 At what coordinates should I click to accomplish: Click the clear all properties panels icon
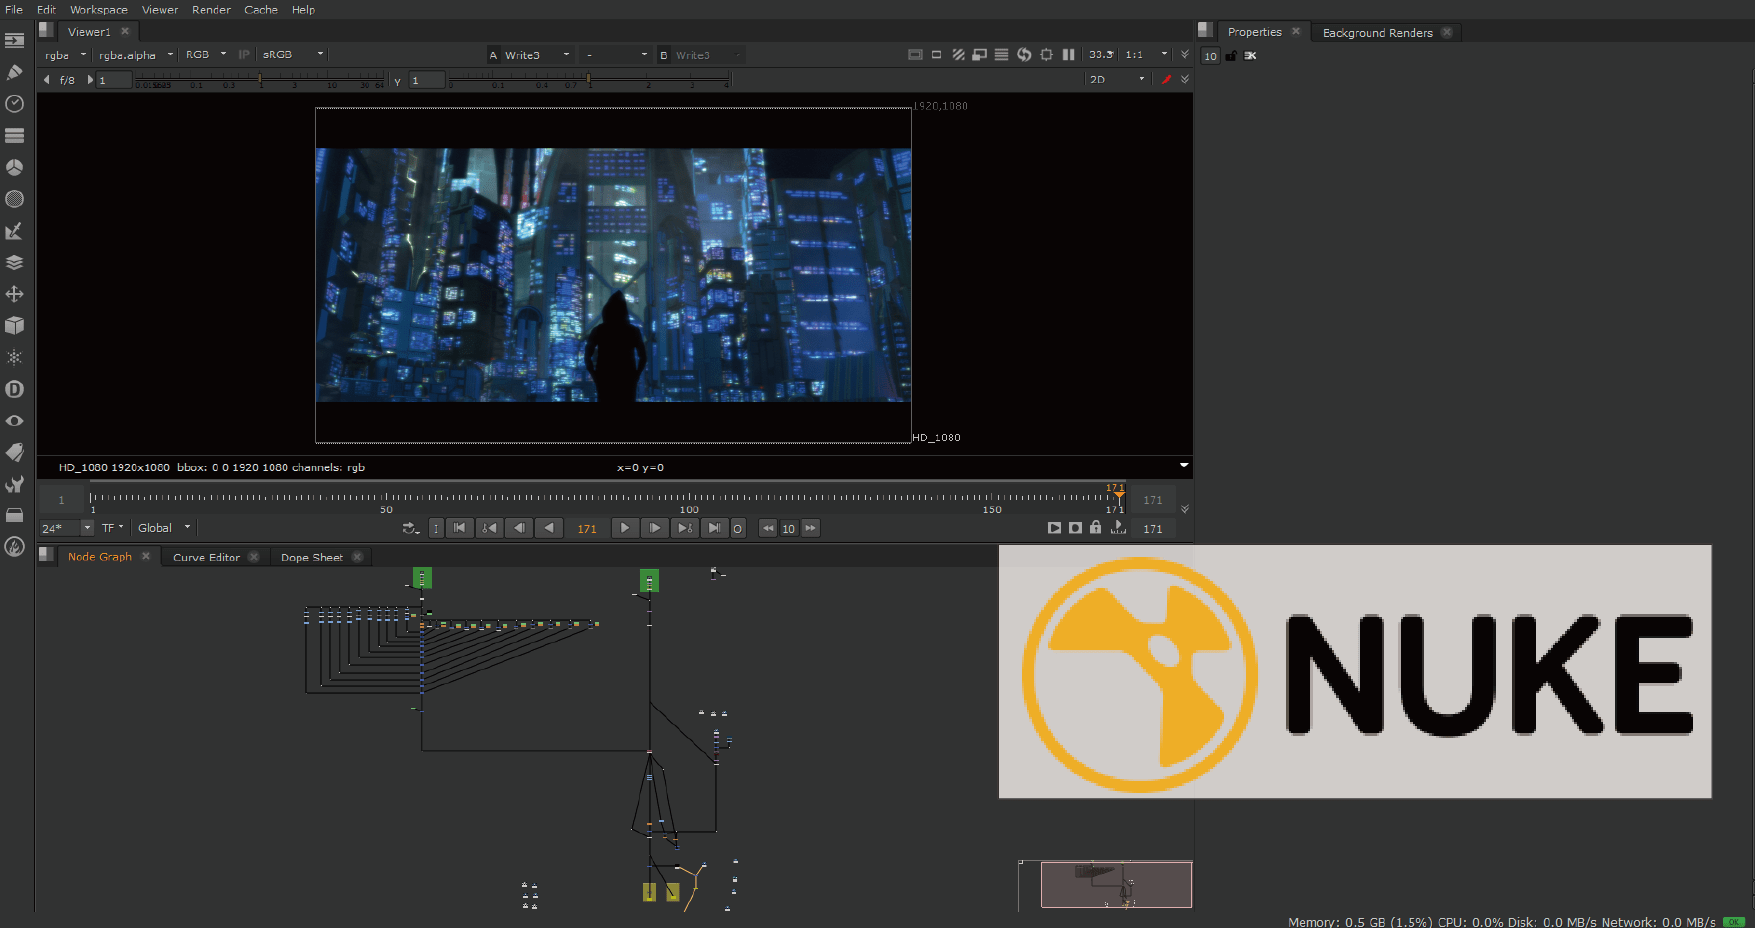tap(1250, 56)
